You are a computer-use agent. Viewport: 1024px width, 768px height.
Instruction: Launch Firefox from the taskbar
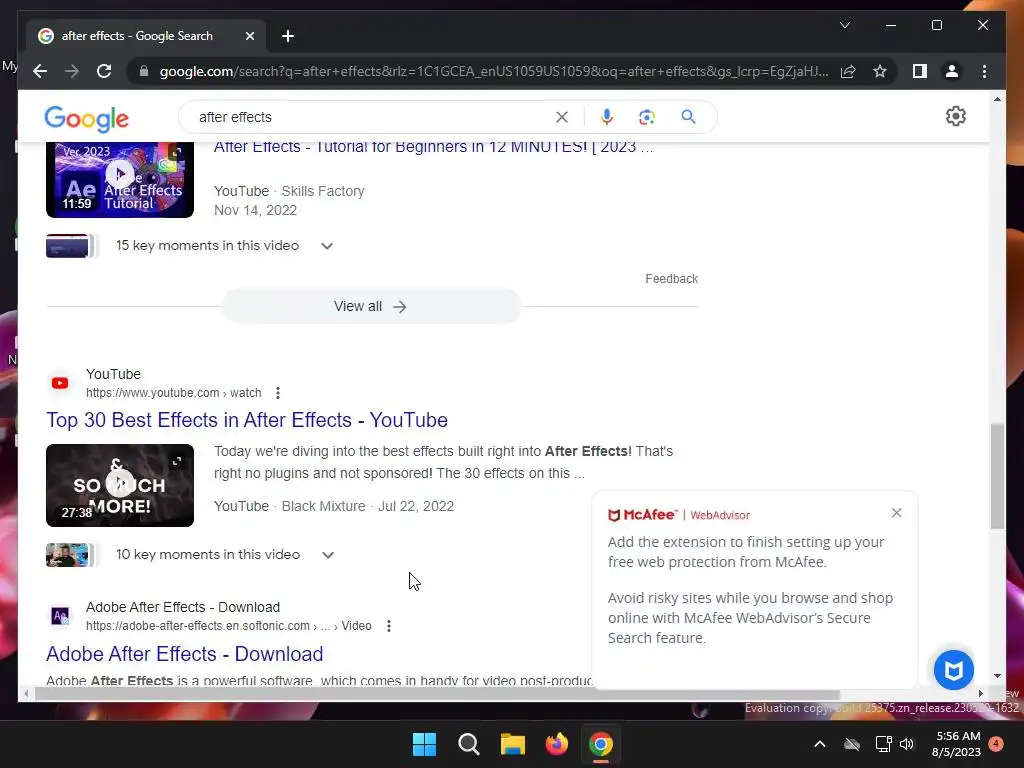point(557,744)
